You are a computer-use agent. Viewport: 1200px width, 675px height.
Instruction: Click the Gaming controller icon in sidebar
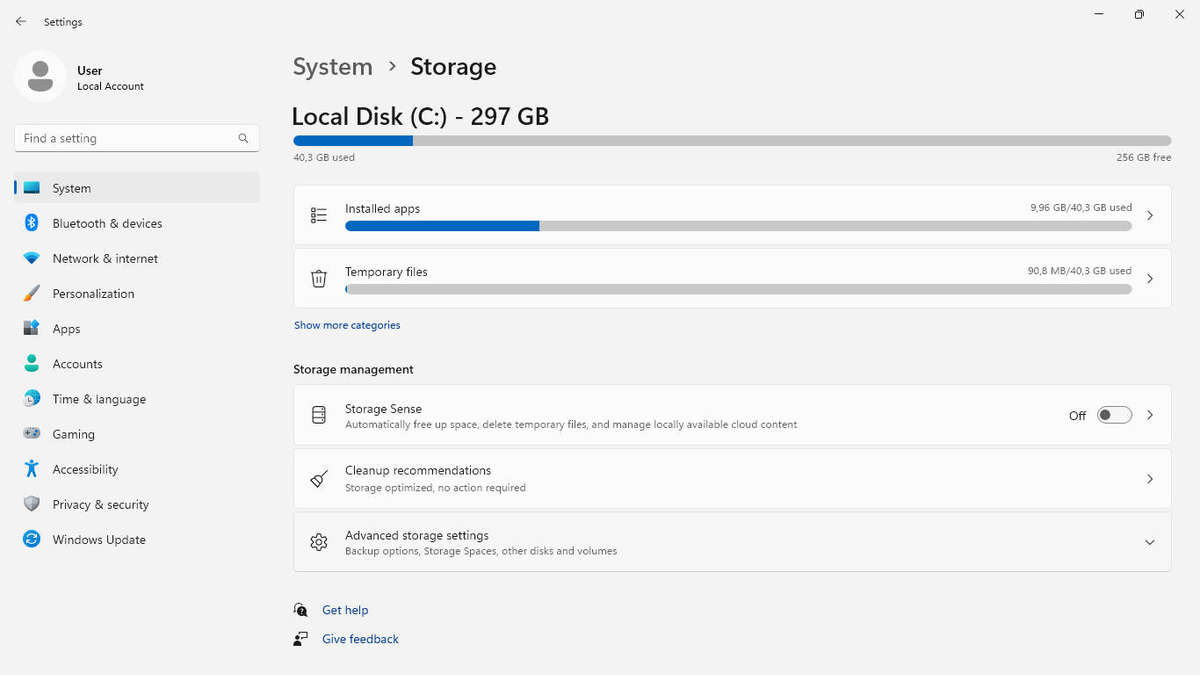32,434
